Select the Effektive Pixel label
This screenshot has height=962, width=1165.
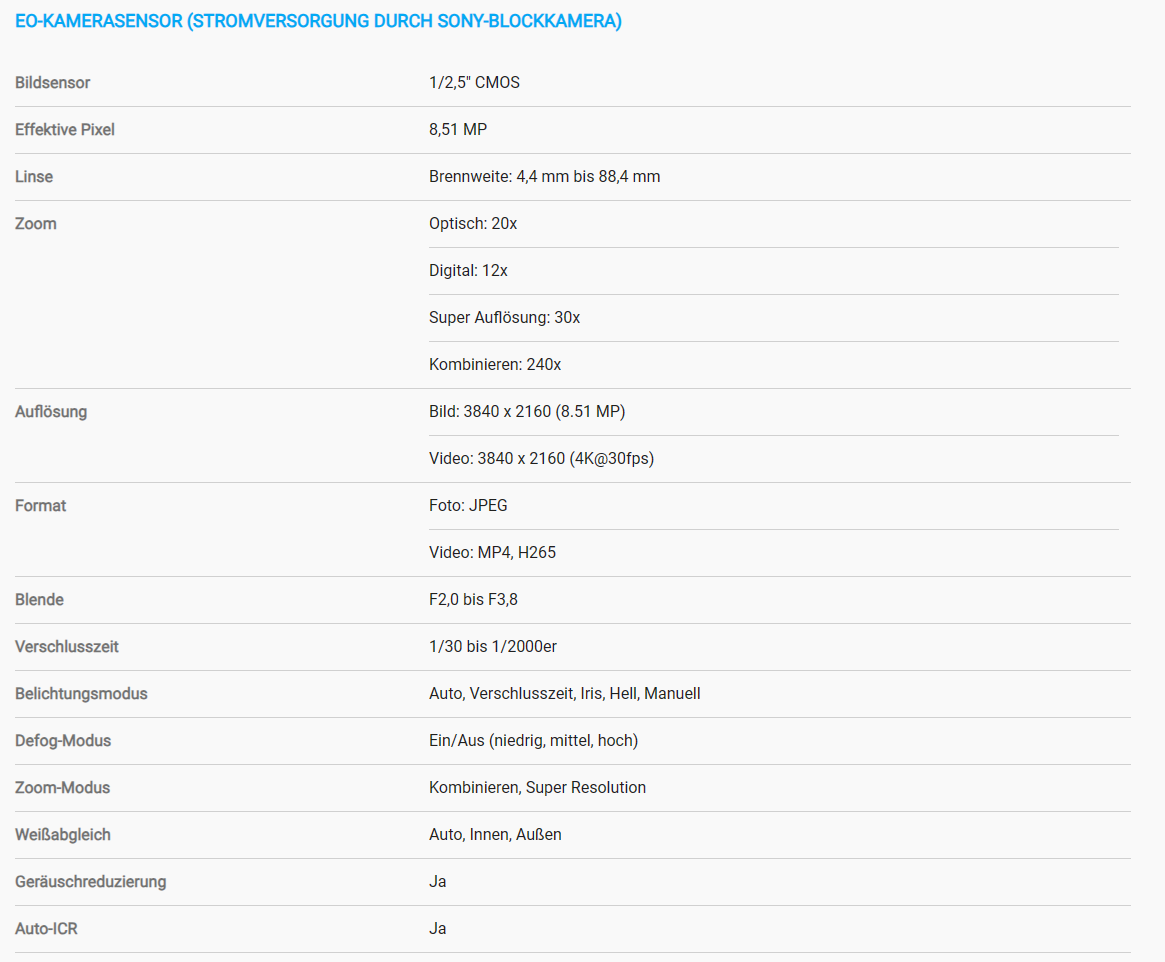tap(65, 129)
